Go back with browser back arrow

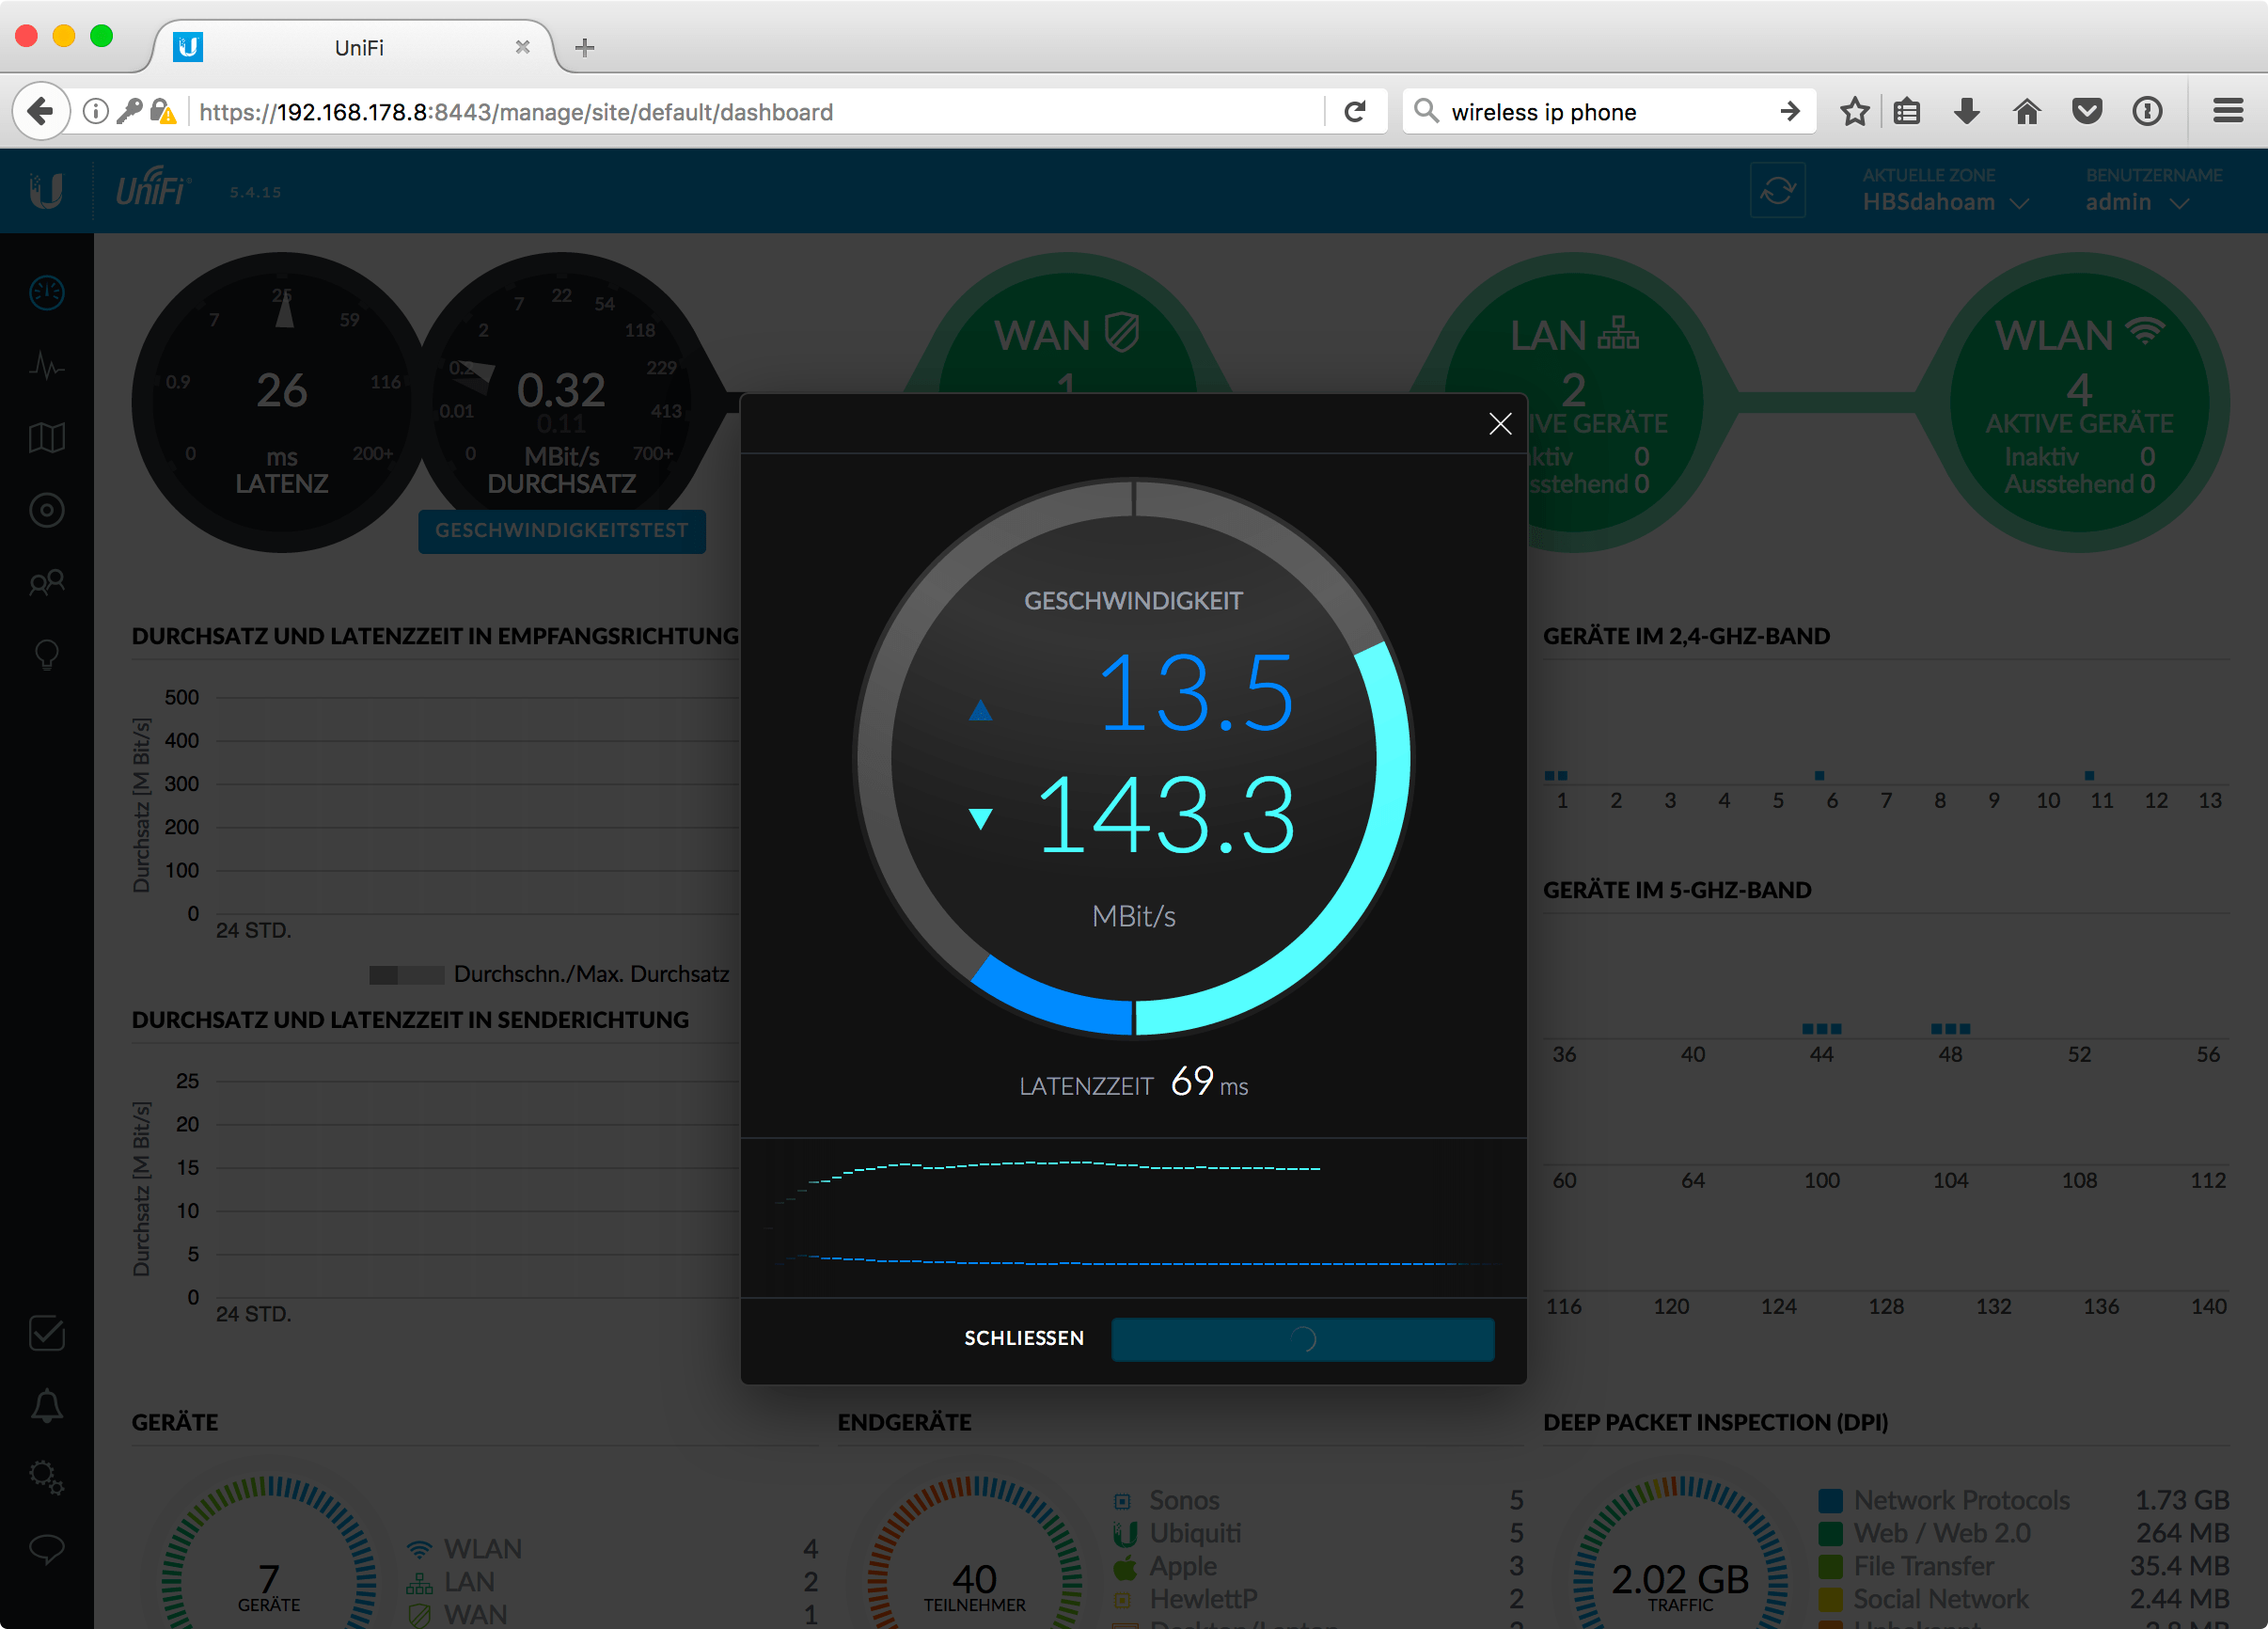coord(41,111)
